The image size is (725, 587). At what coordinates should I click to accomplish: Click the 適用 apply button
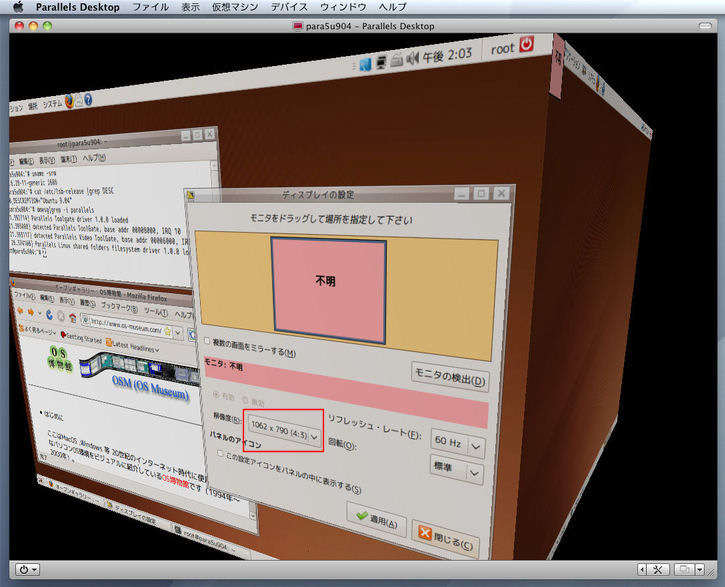point(377,520)
